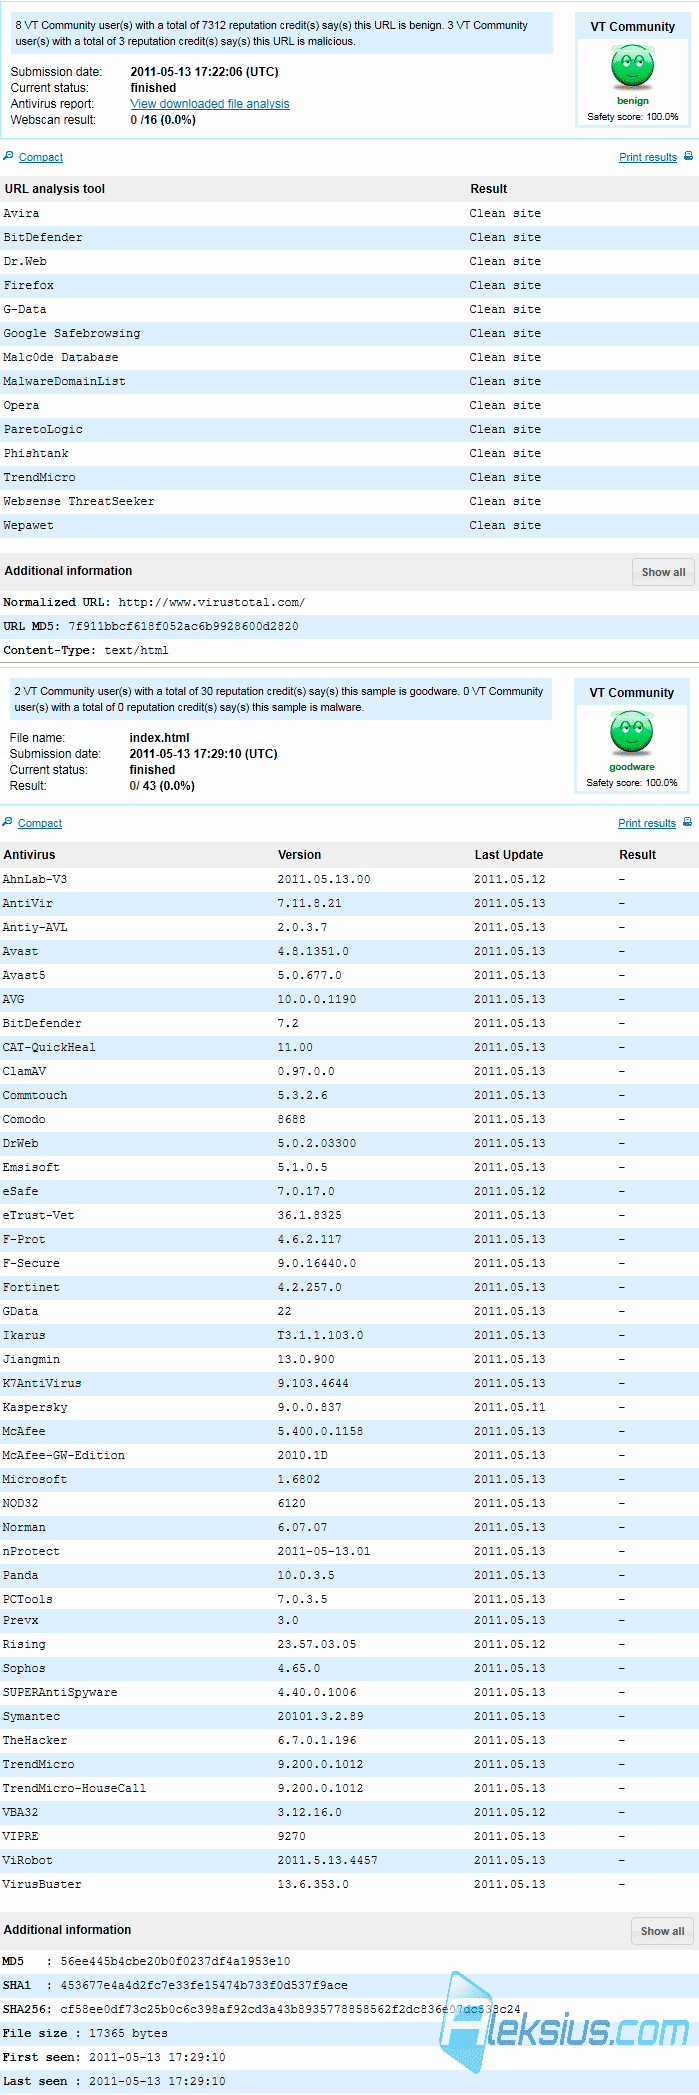The image size is (699, 2095).
Task: Select the NOD32 antivirus row
Action: [x=349, y=1503]
